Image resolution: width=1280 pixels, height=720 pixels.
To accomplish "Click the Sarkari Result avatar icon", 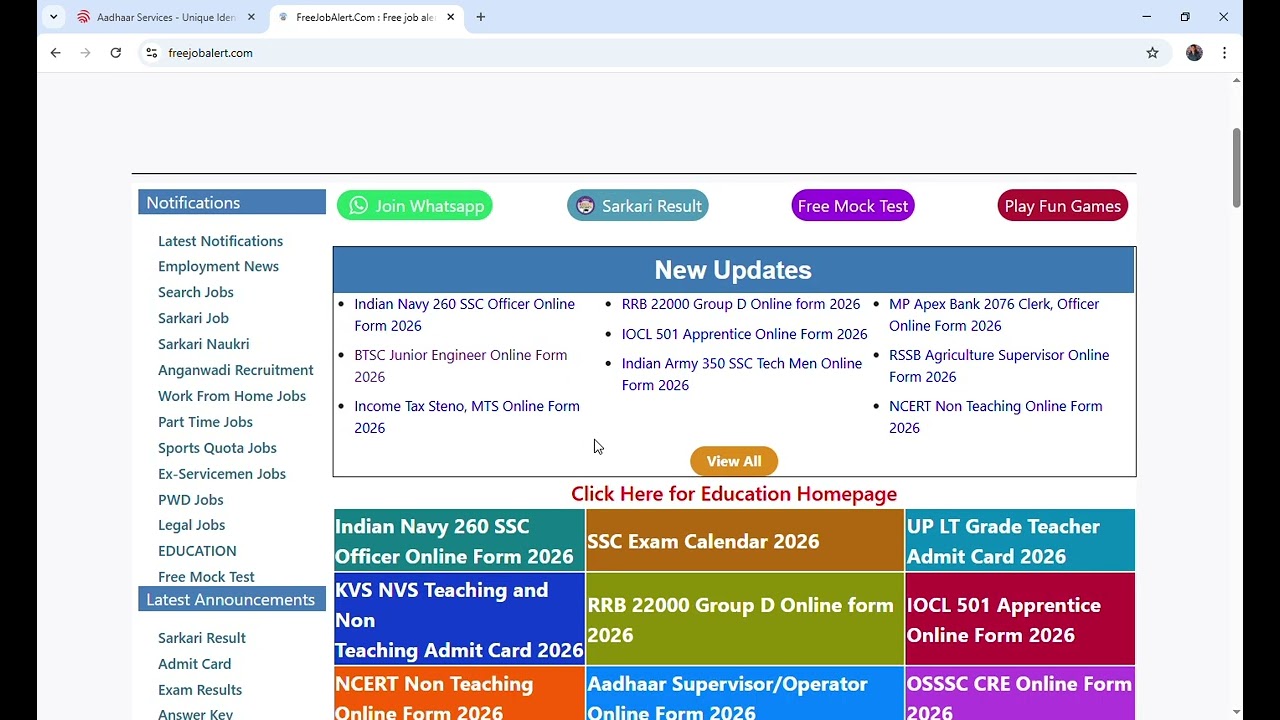I will [585, 206].
